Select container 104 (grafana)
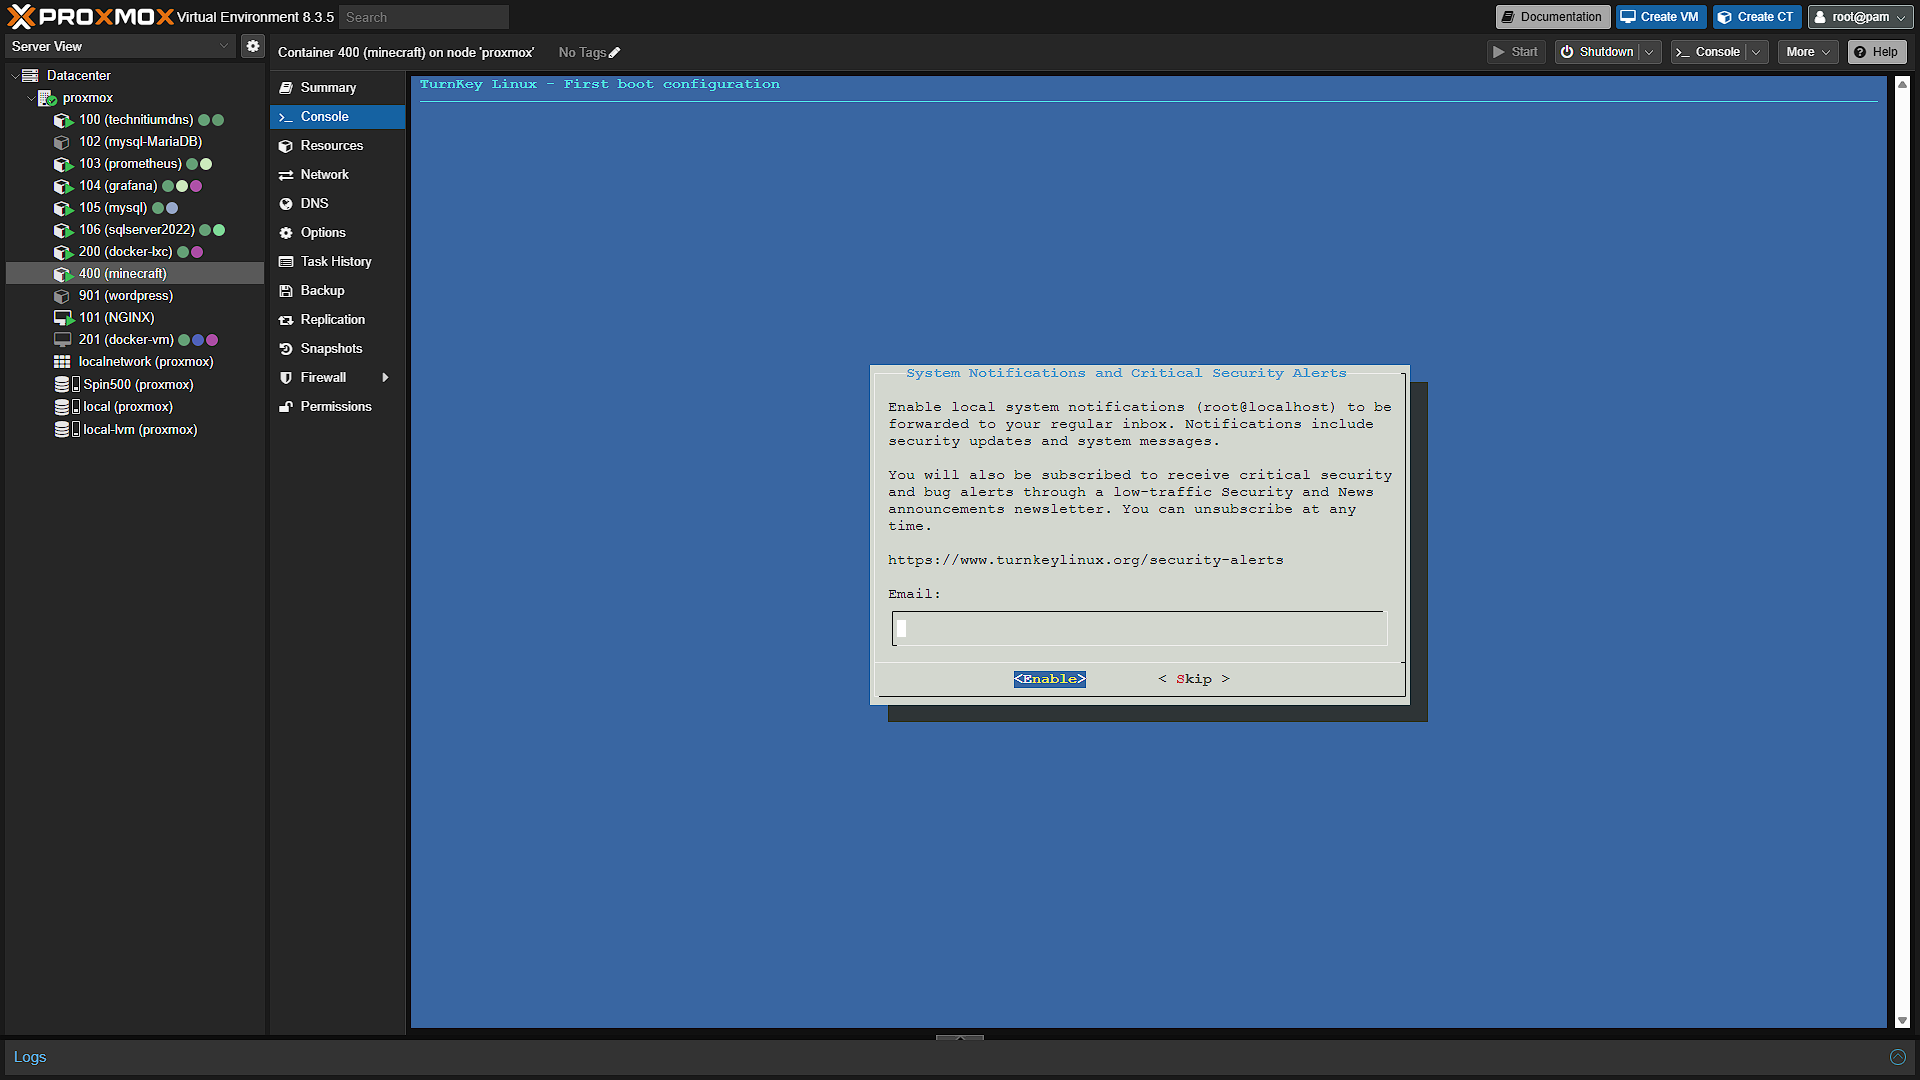1920x1080 pixels. [x=118, y=185]
